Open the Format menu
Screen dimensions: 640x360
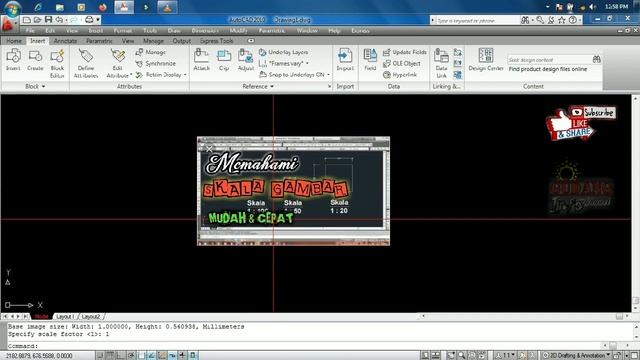tap(122, 31)
